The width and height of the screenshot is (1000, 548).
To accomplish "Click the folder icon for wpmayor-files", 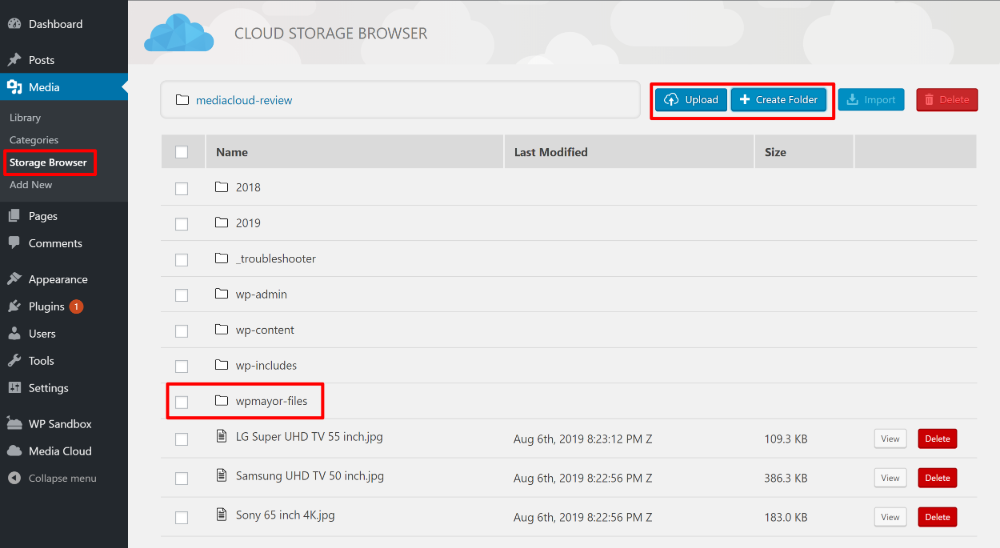I will (x=221, y=401).
